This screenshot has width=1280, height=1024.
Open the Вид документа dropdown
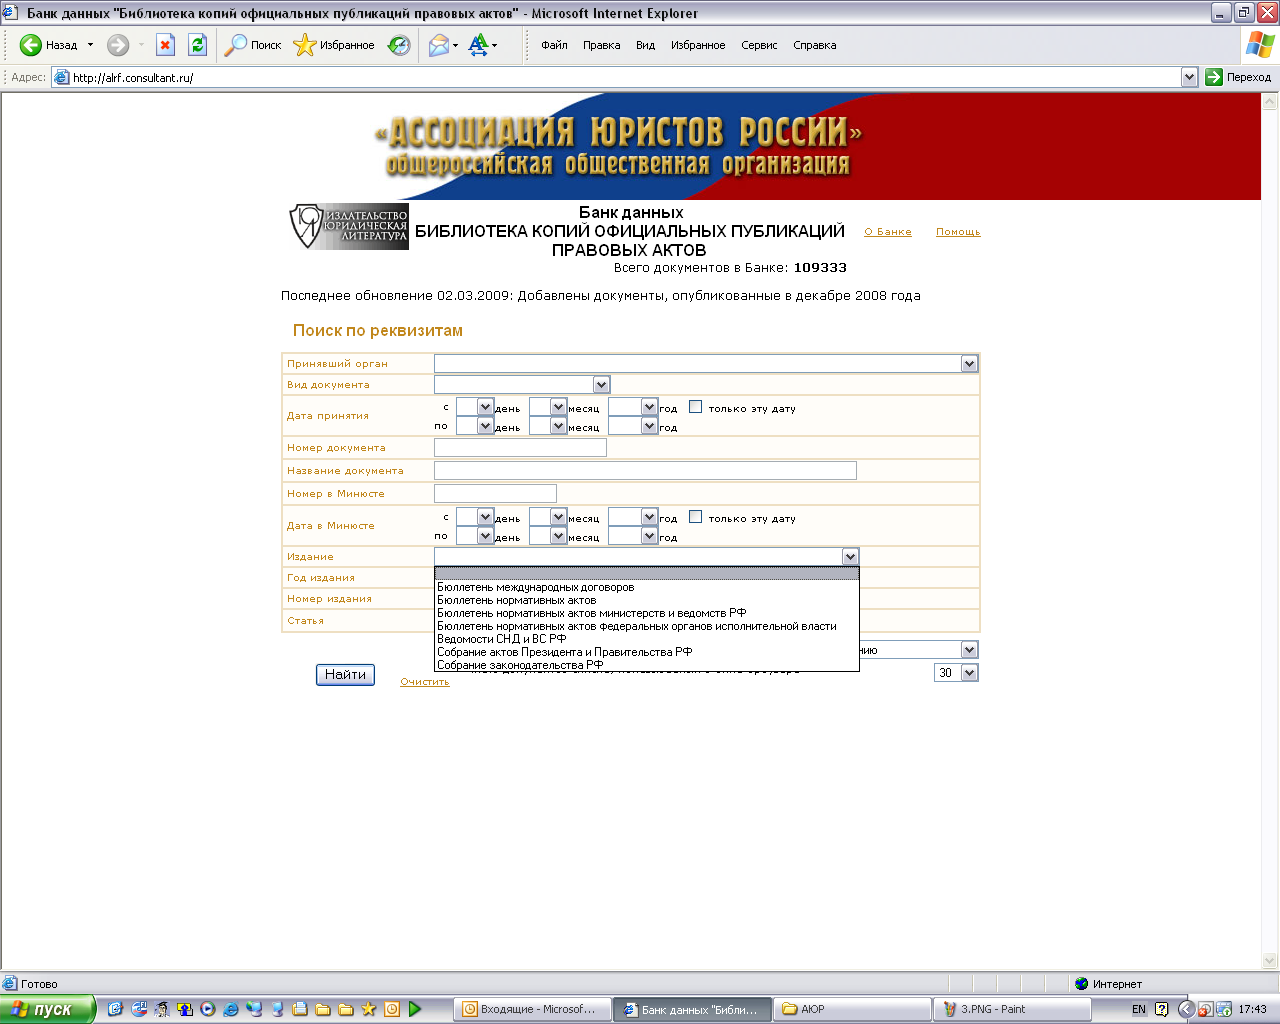click(x=601, y=384)
